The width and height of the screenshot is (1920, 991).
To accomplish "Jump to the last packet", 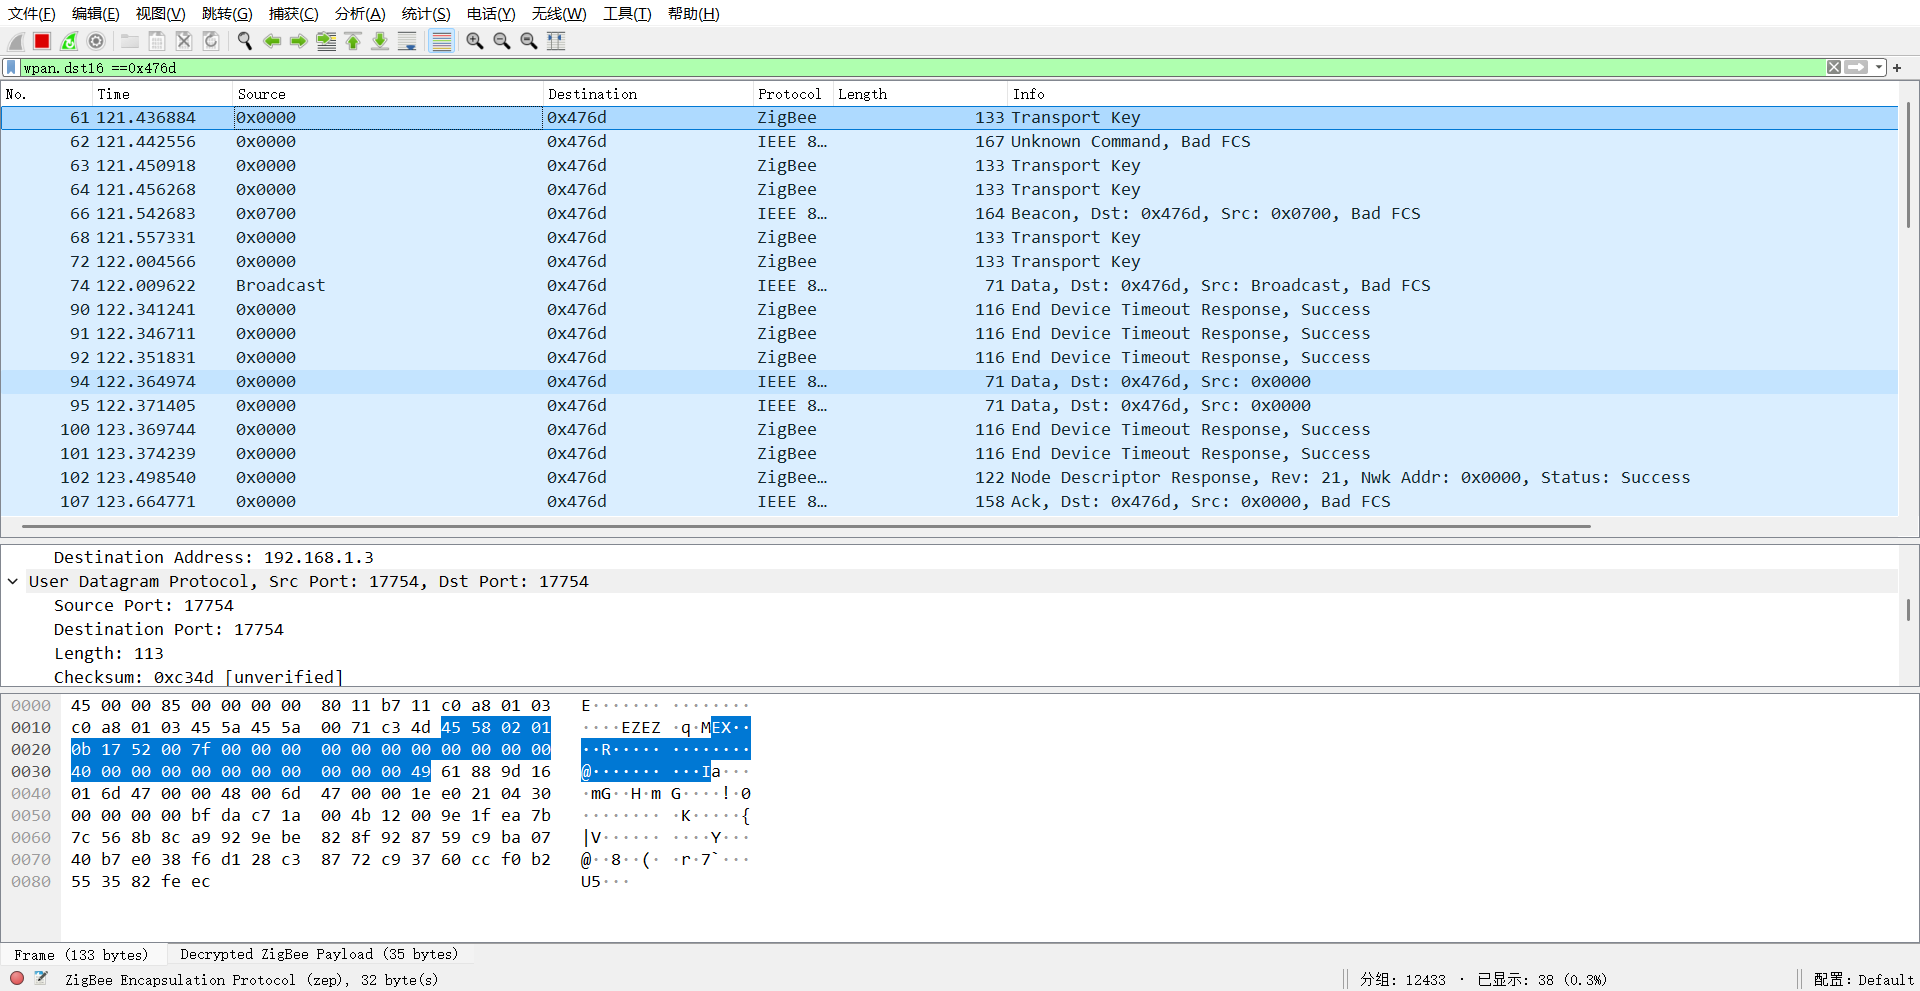I will (x=380, y=41).
